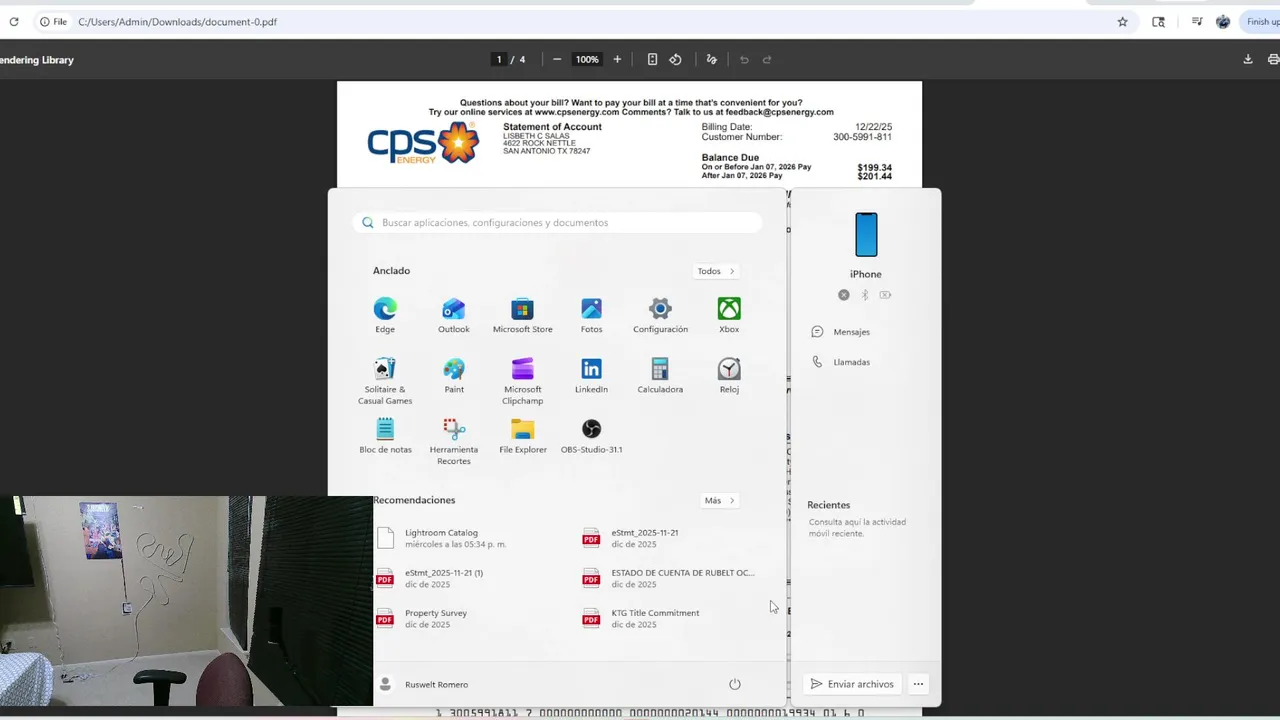Reload the browser page
Viewport: 1280px width, 720px height.
tap(14, 21)
